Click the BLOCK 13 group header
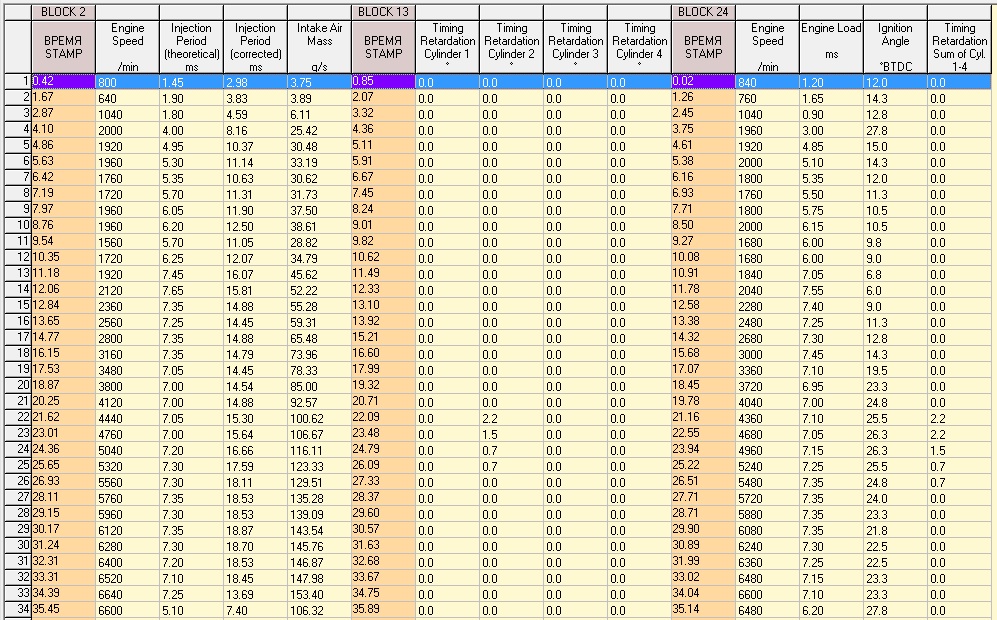 [383, 12]
